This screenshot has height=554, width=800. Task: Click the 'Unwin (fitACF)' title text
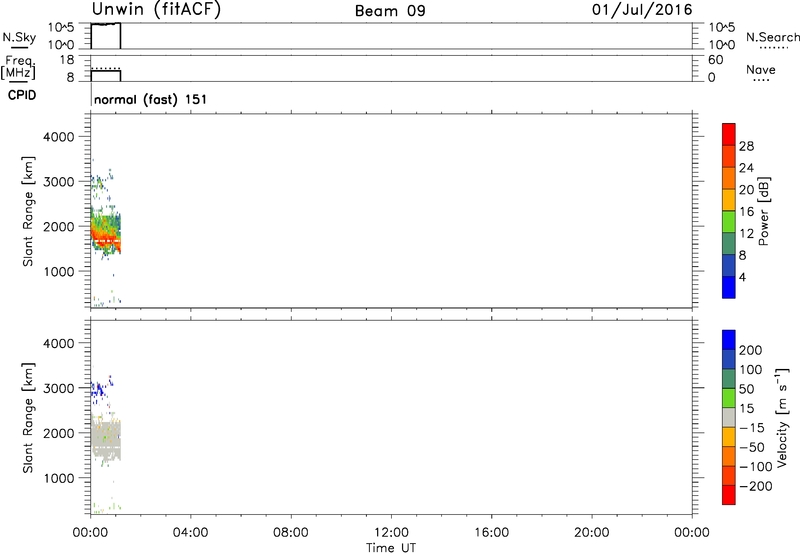(156, 10)
